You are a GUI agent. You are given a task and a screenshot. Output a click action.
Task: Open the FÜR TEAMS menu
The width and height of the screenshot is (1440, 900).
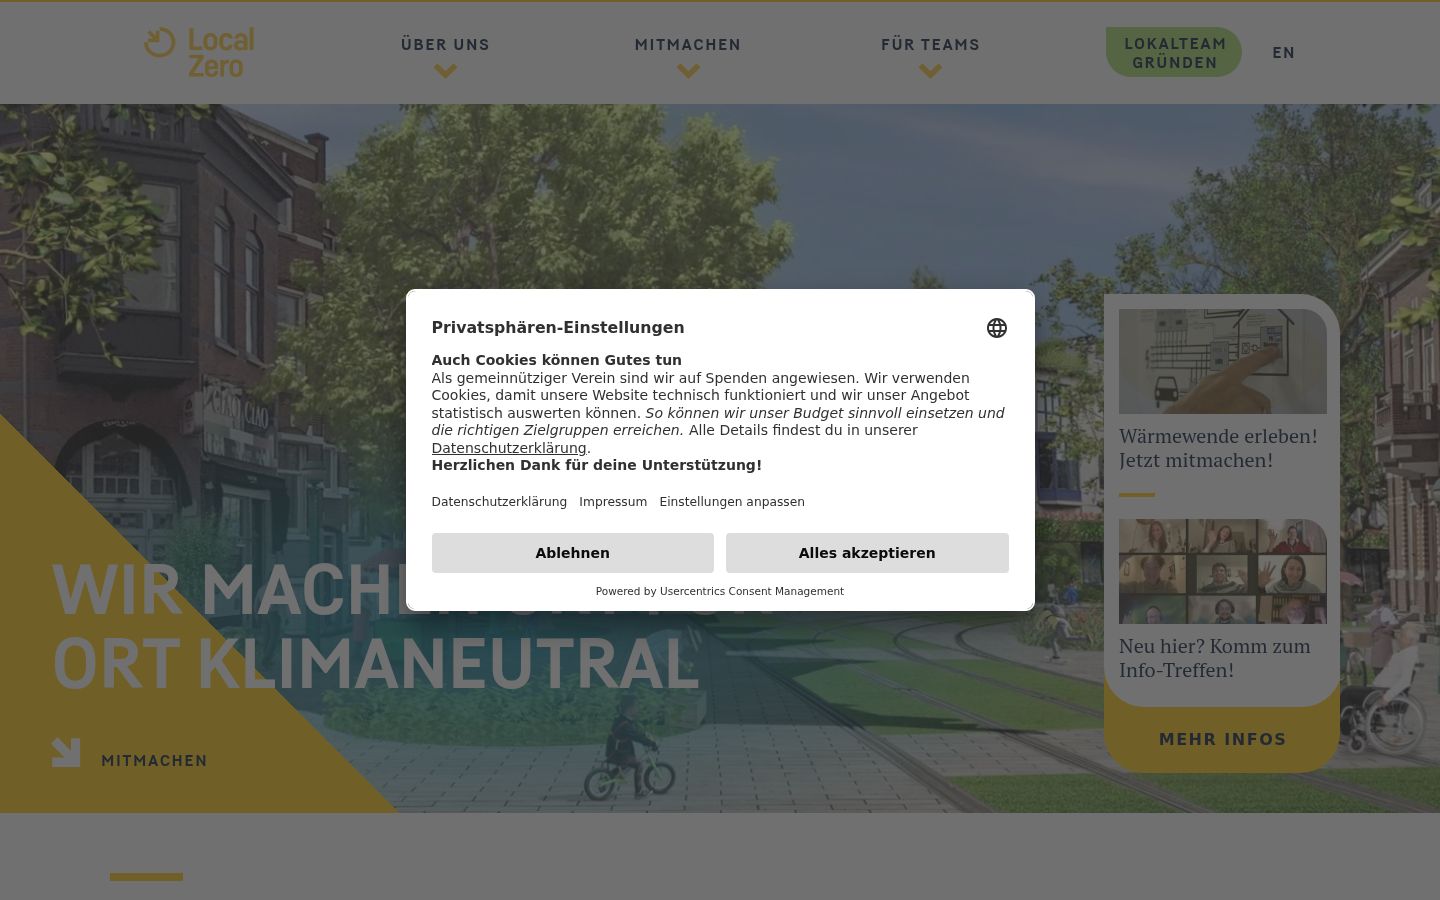pos(930,45)
